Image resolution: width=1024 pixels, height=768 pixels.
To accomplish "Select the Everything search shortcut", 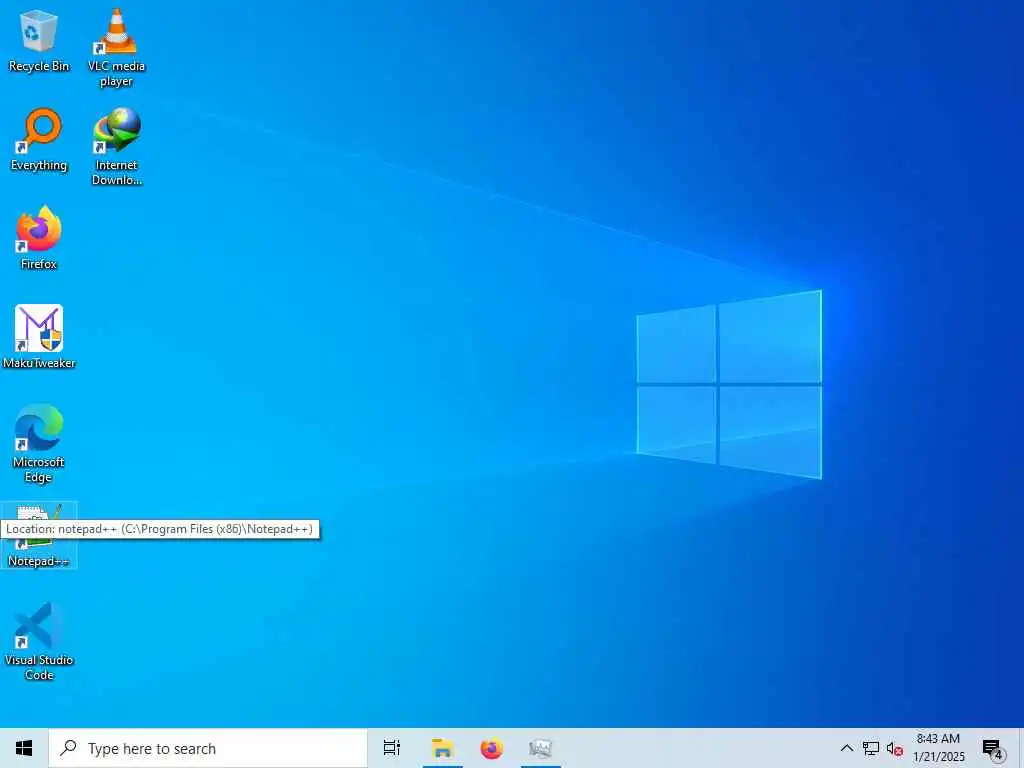I will click(39, 140).
